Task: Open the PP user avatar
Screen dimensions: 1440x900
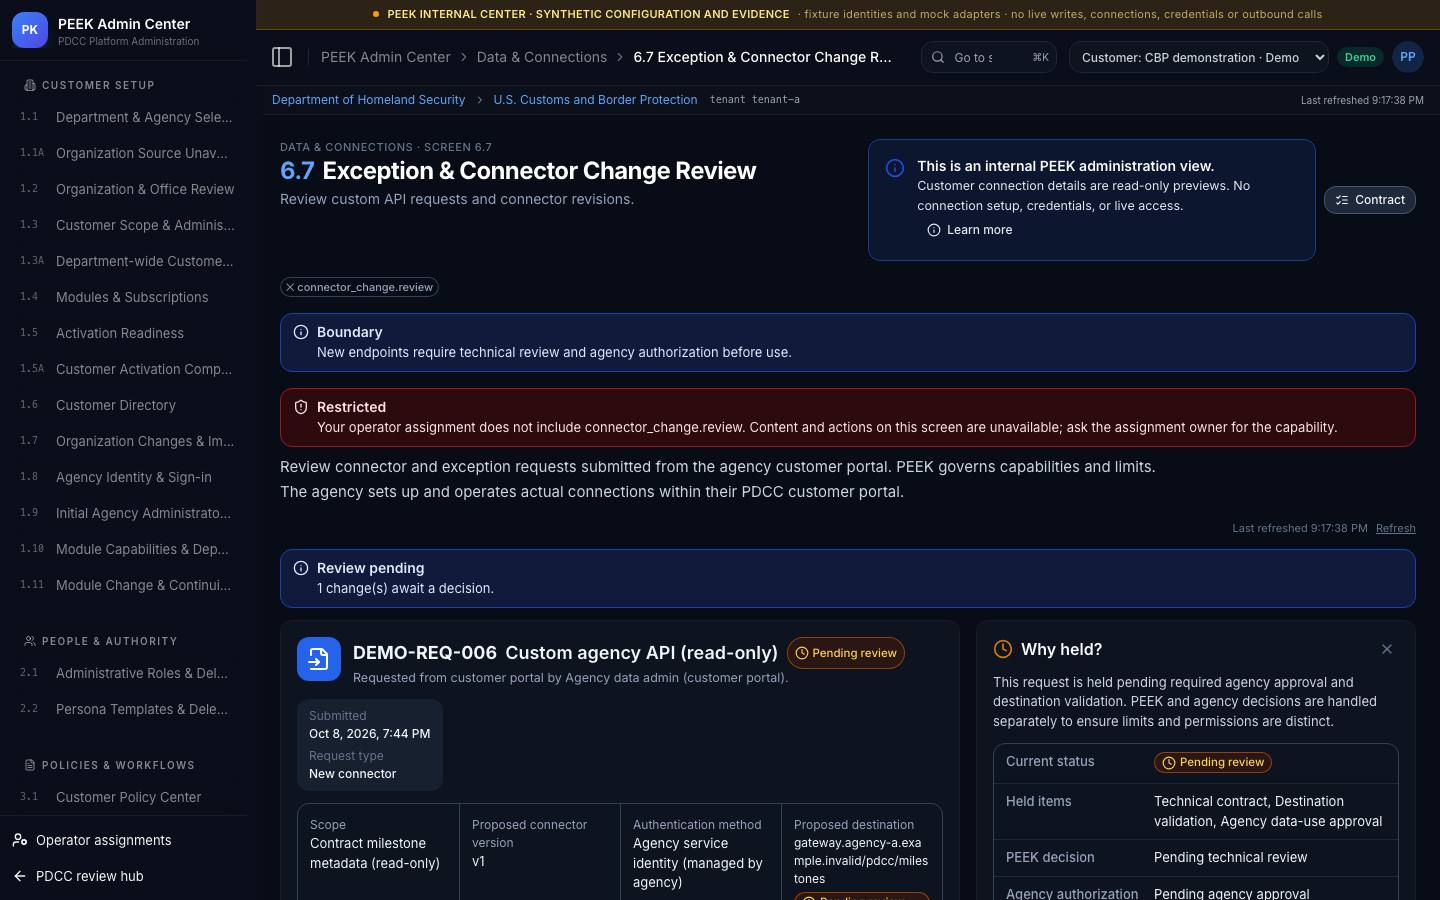Action: coord(1407,57)
